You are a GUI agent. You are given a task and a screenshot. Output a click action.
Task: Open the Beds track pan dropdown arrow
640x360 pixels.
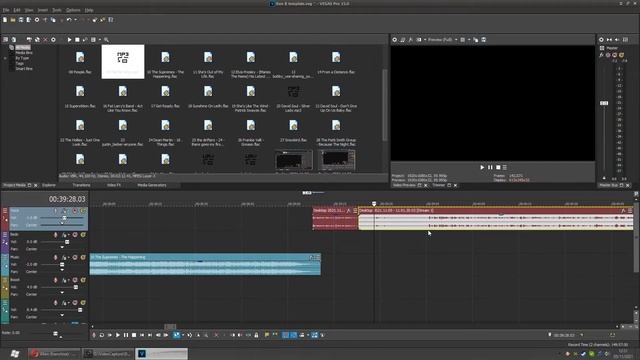point(62,247)
